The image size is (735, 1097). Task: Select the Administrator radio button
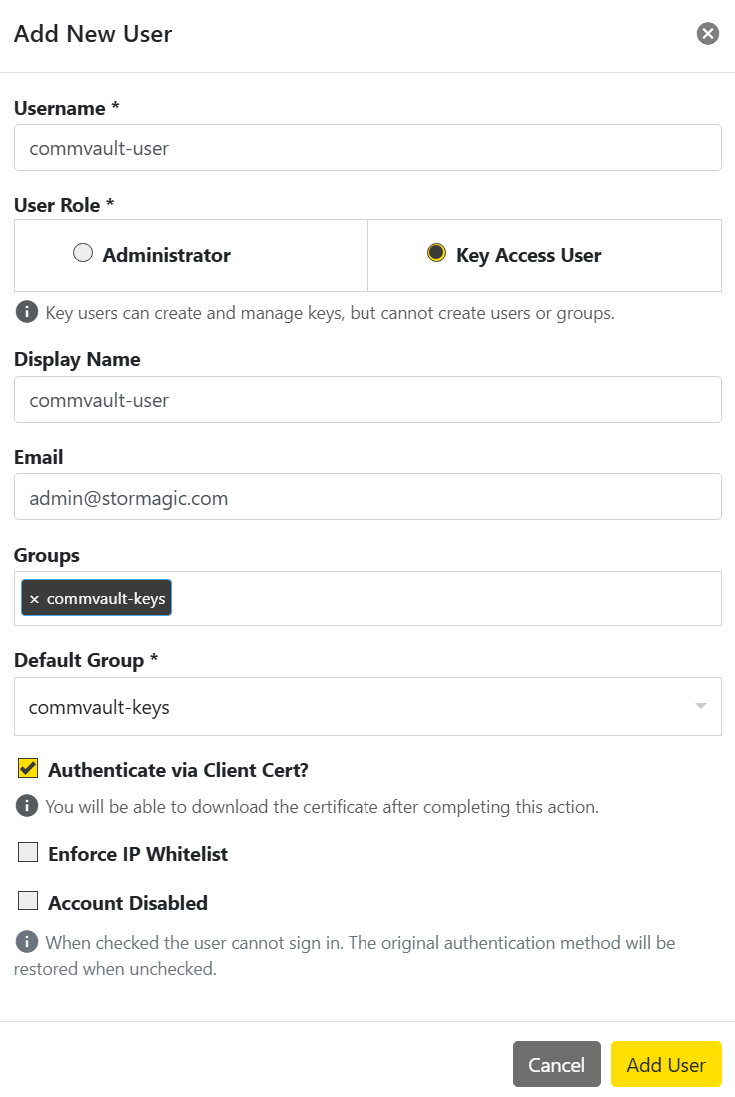click(x=83, y=253)
